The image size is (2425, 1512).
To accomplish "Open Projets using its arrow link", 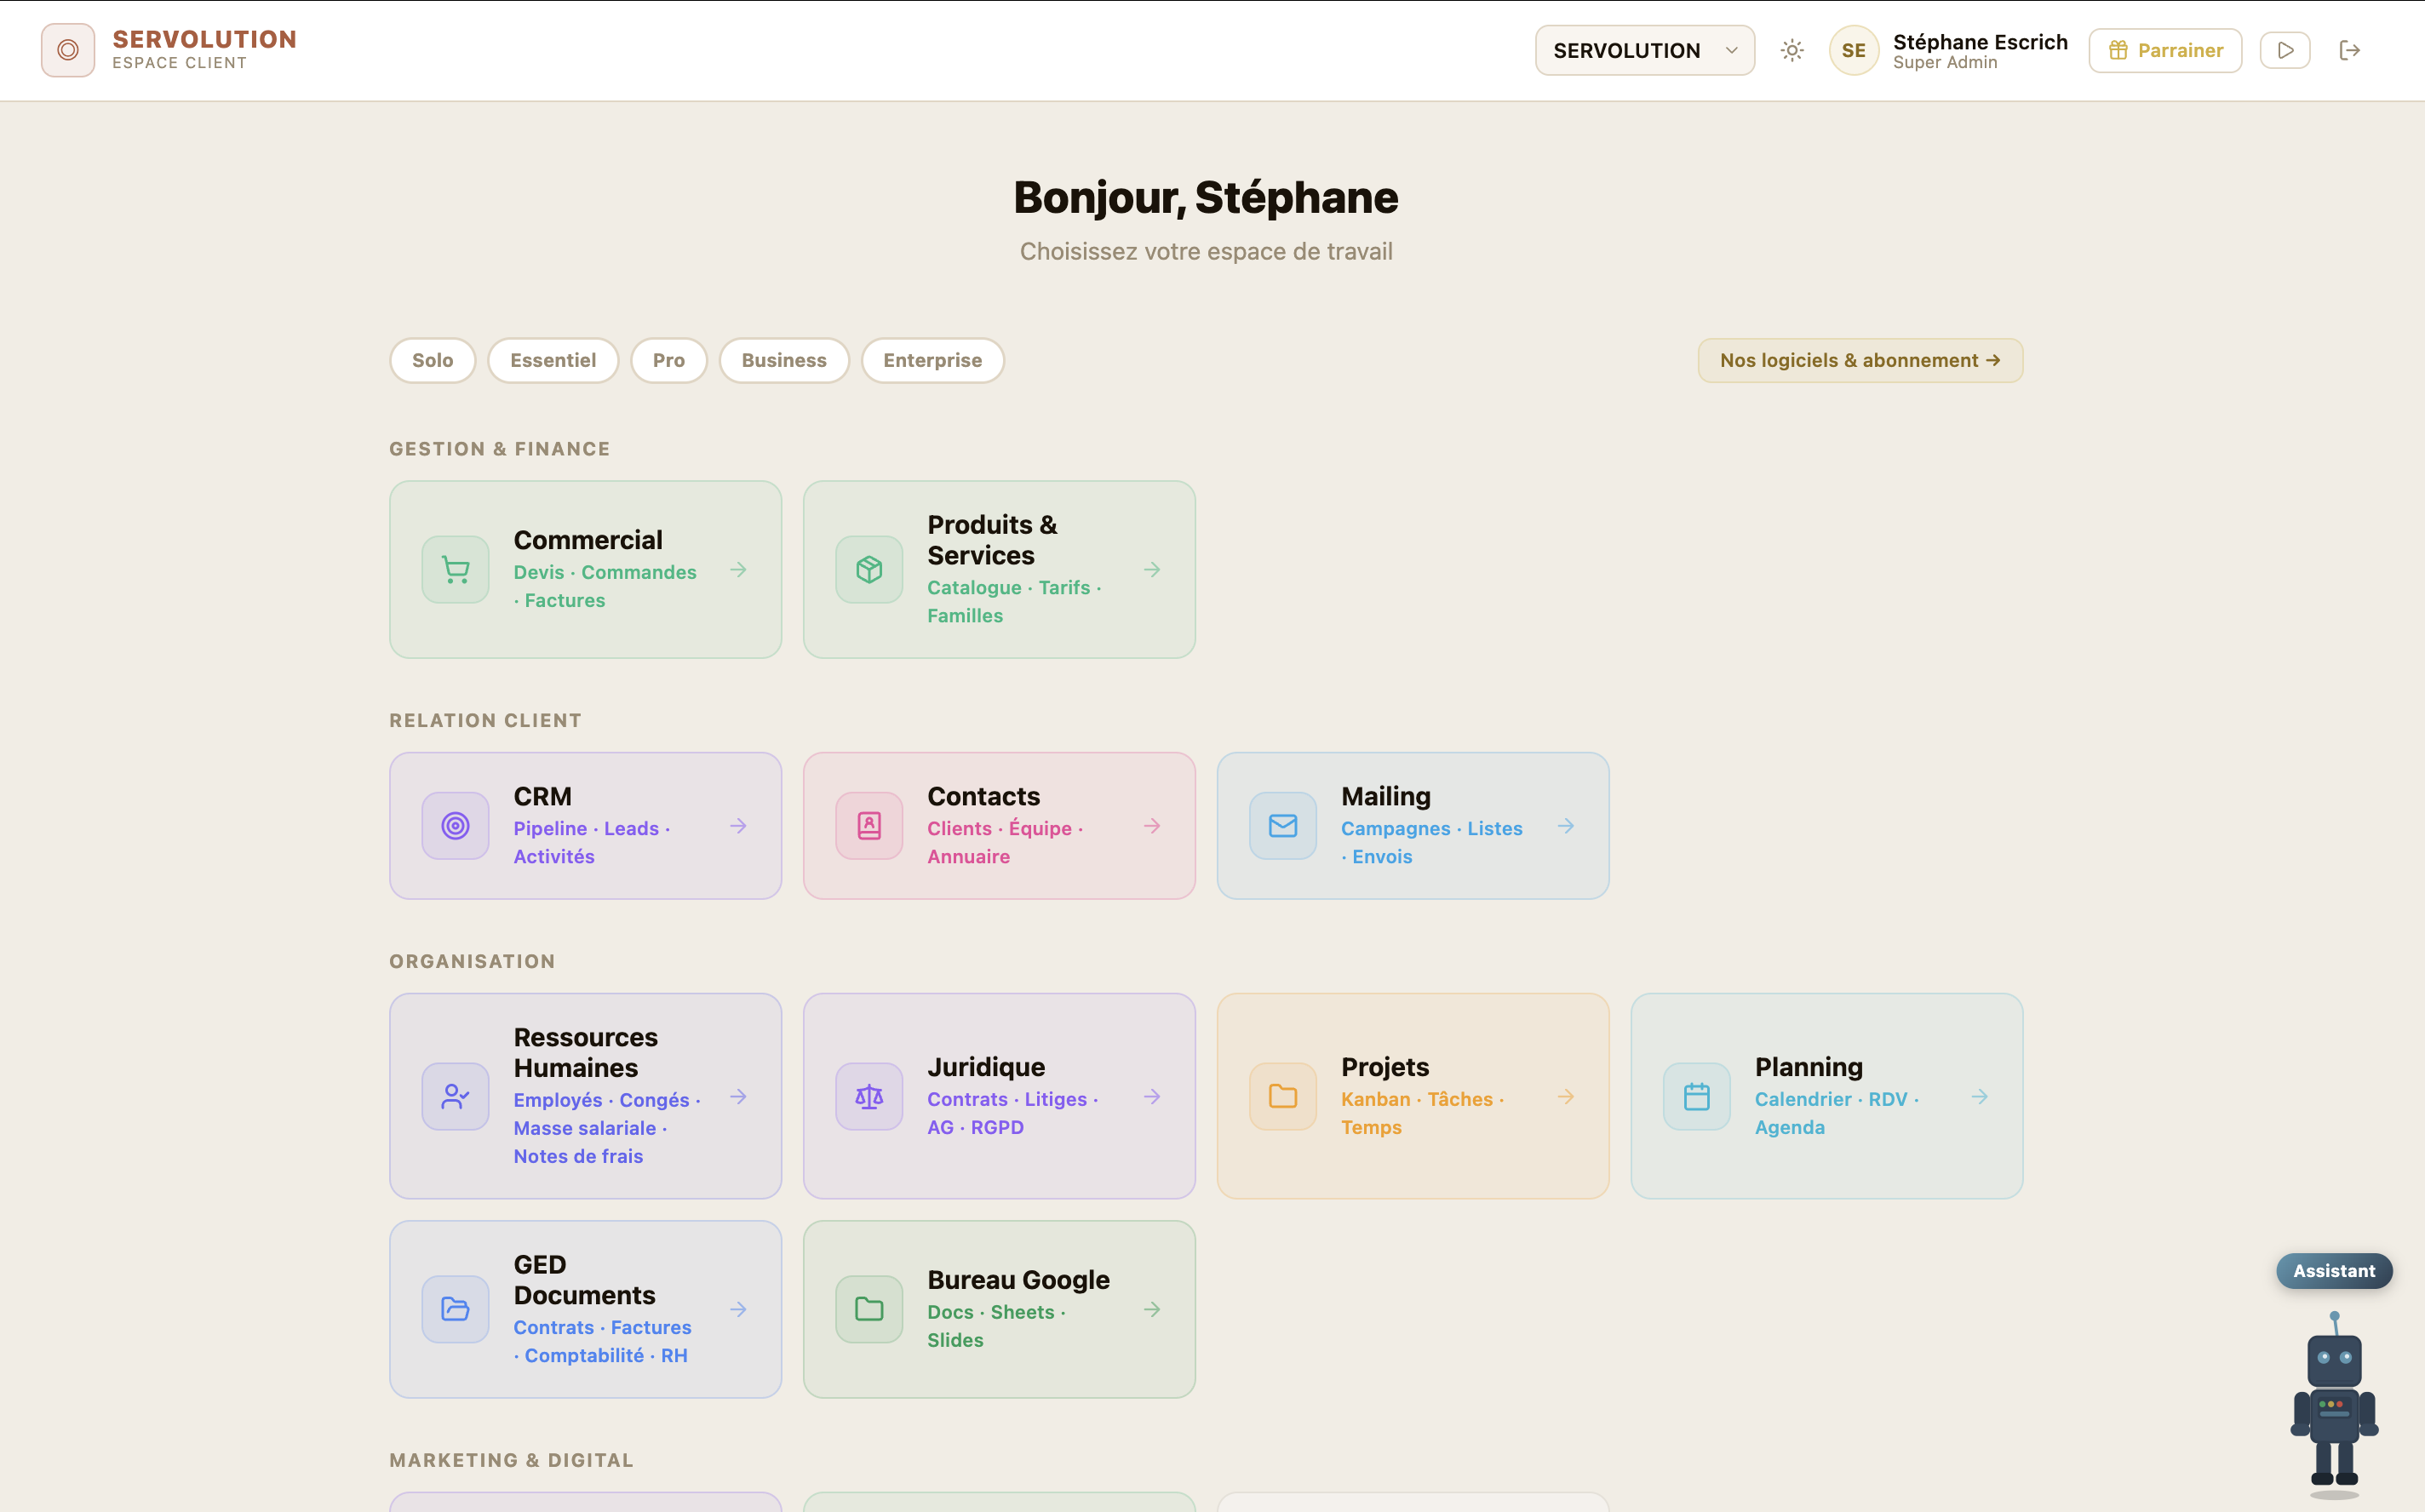I will click(1565, 1096).
